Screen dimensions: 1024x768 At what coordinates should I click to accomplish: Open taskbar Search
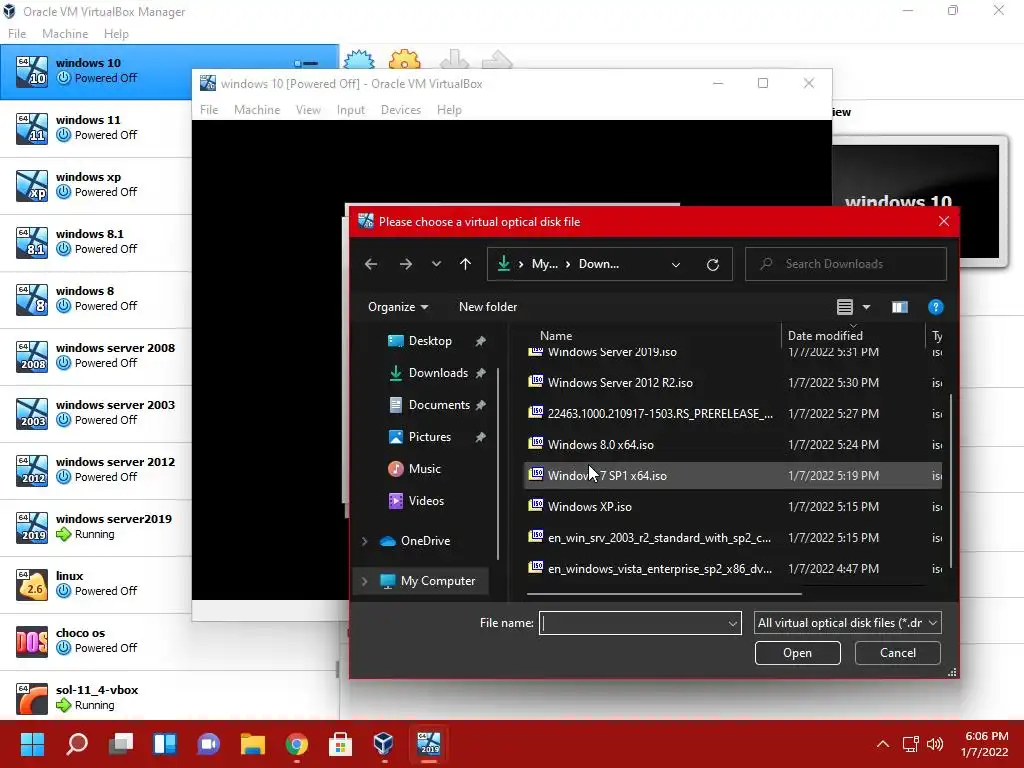tap(77, 743)
